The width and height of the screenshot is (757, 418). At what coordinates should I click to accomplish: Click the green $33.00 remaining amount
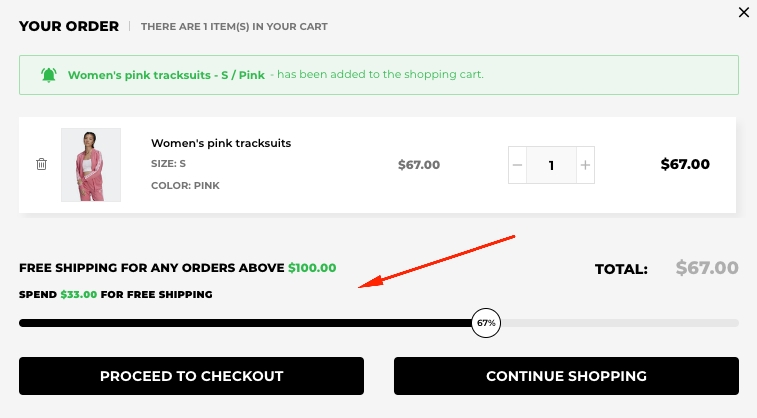click(78, 294)
